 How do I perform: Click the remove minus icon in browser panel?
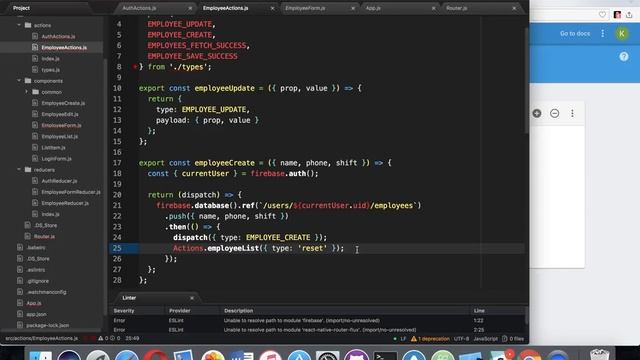click(x=554, y=113)
